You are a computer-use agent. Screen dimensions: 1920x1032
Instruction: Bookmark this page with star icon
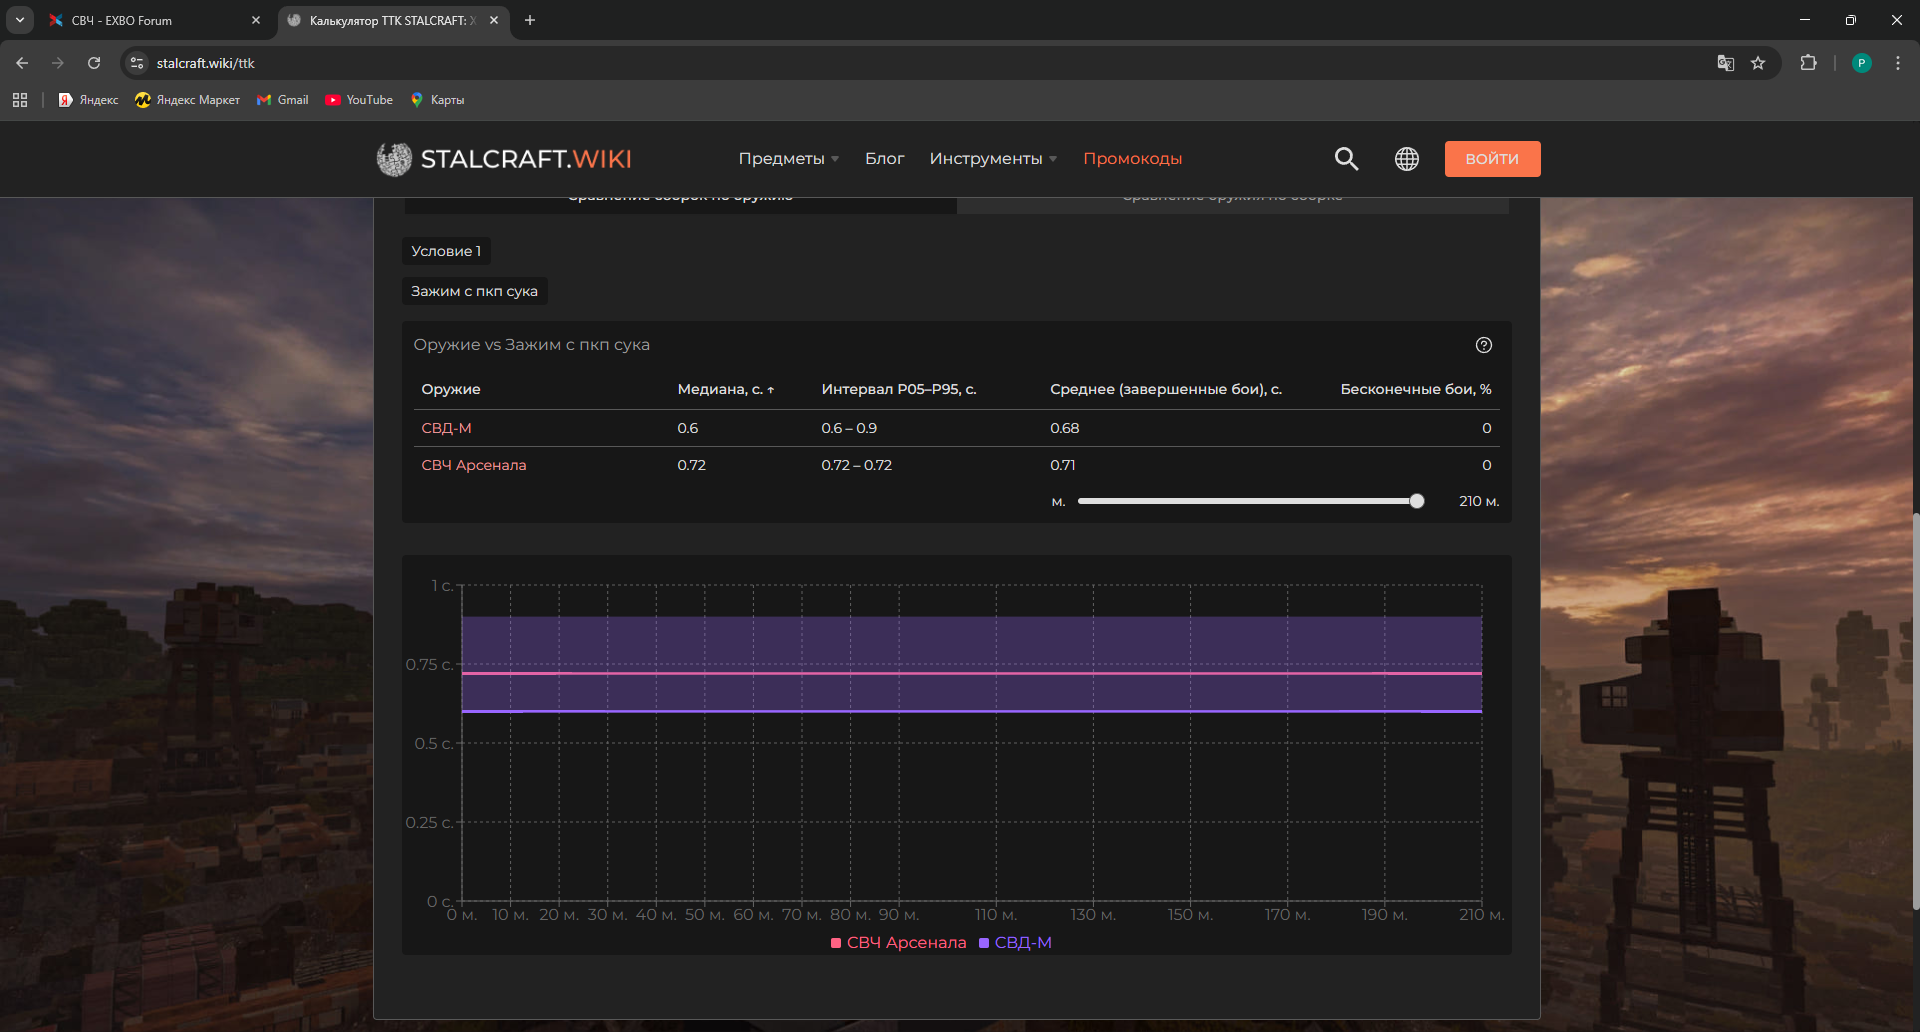point(1758,63)
